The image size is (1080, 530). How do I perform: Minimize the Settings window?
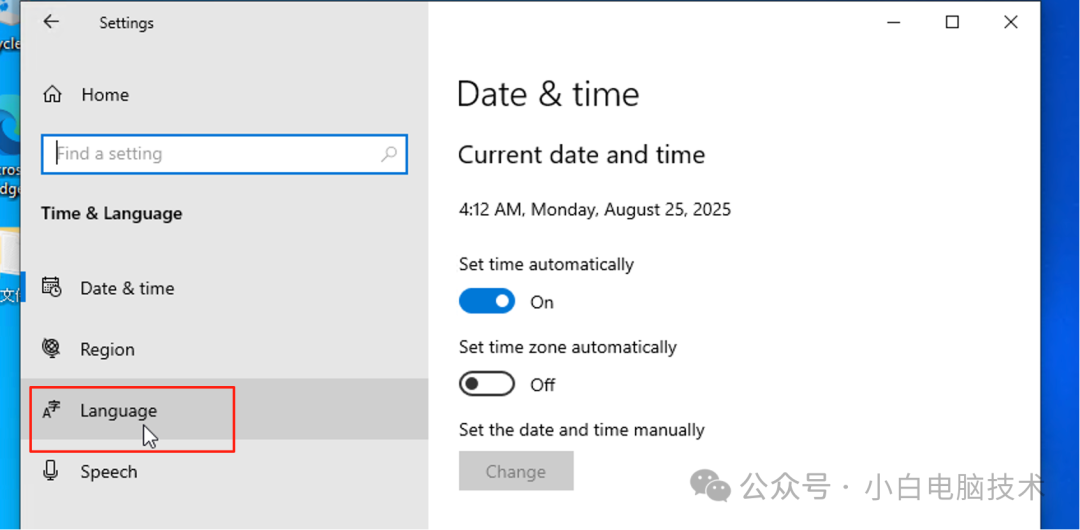894,23
